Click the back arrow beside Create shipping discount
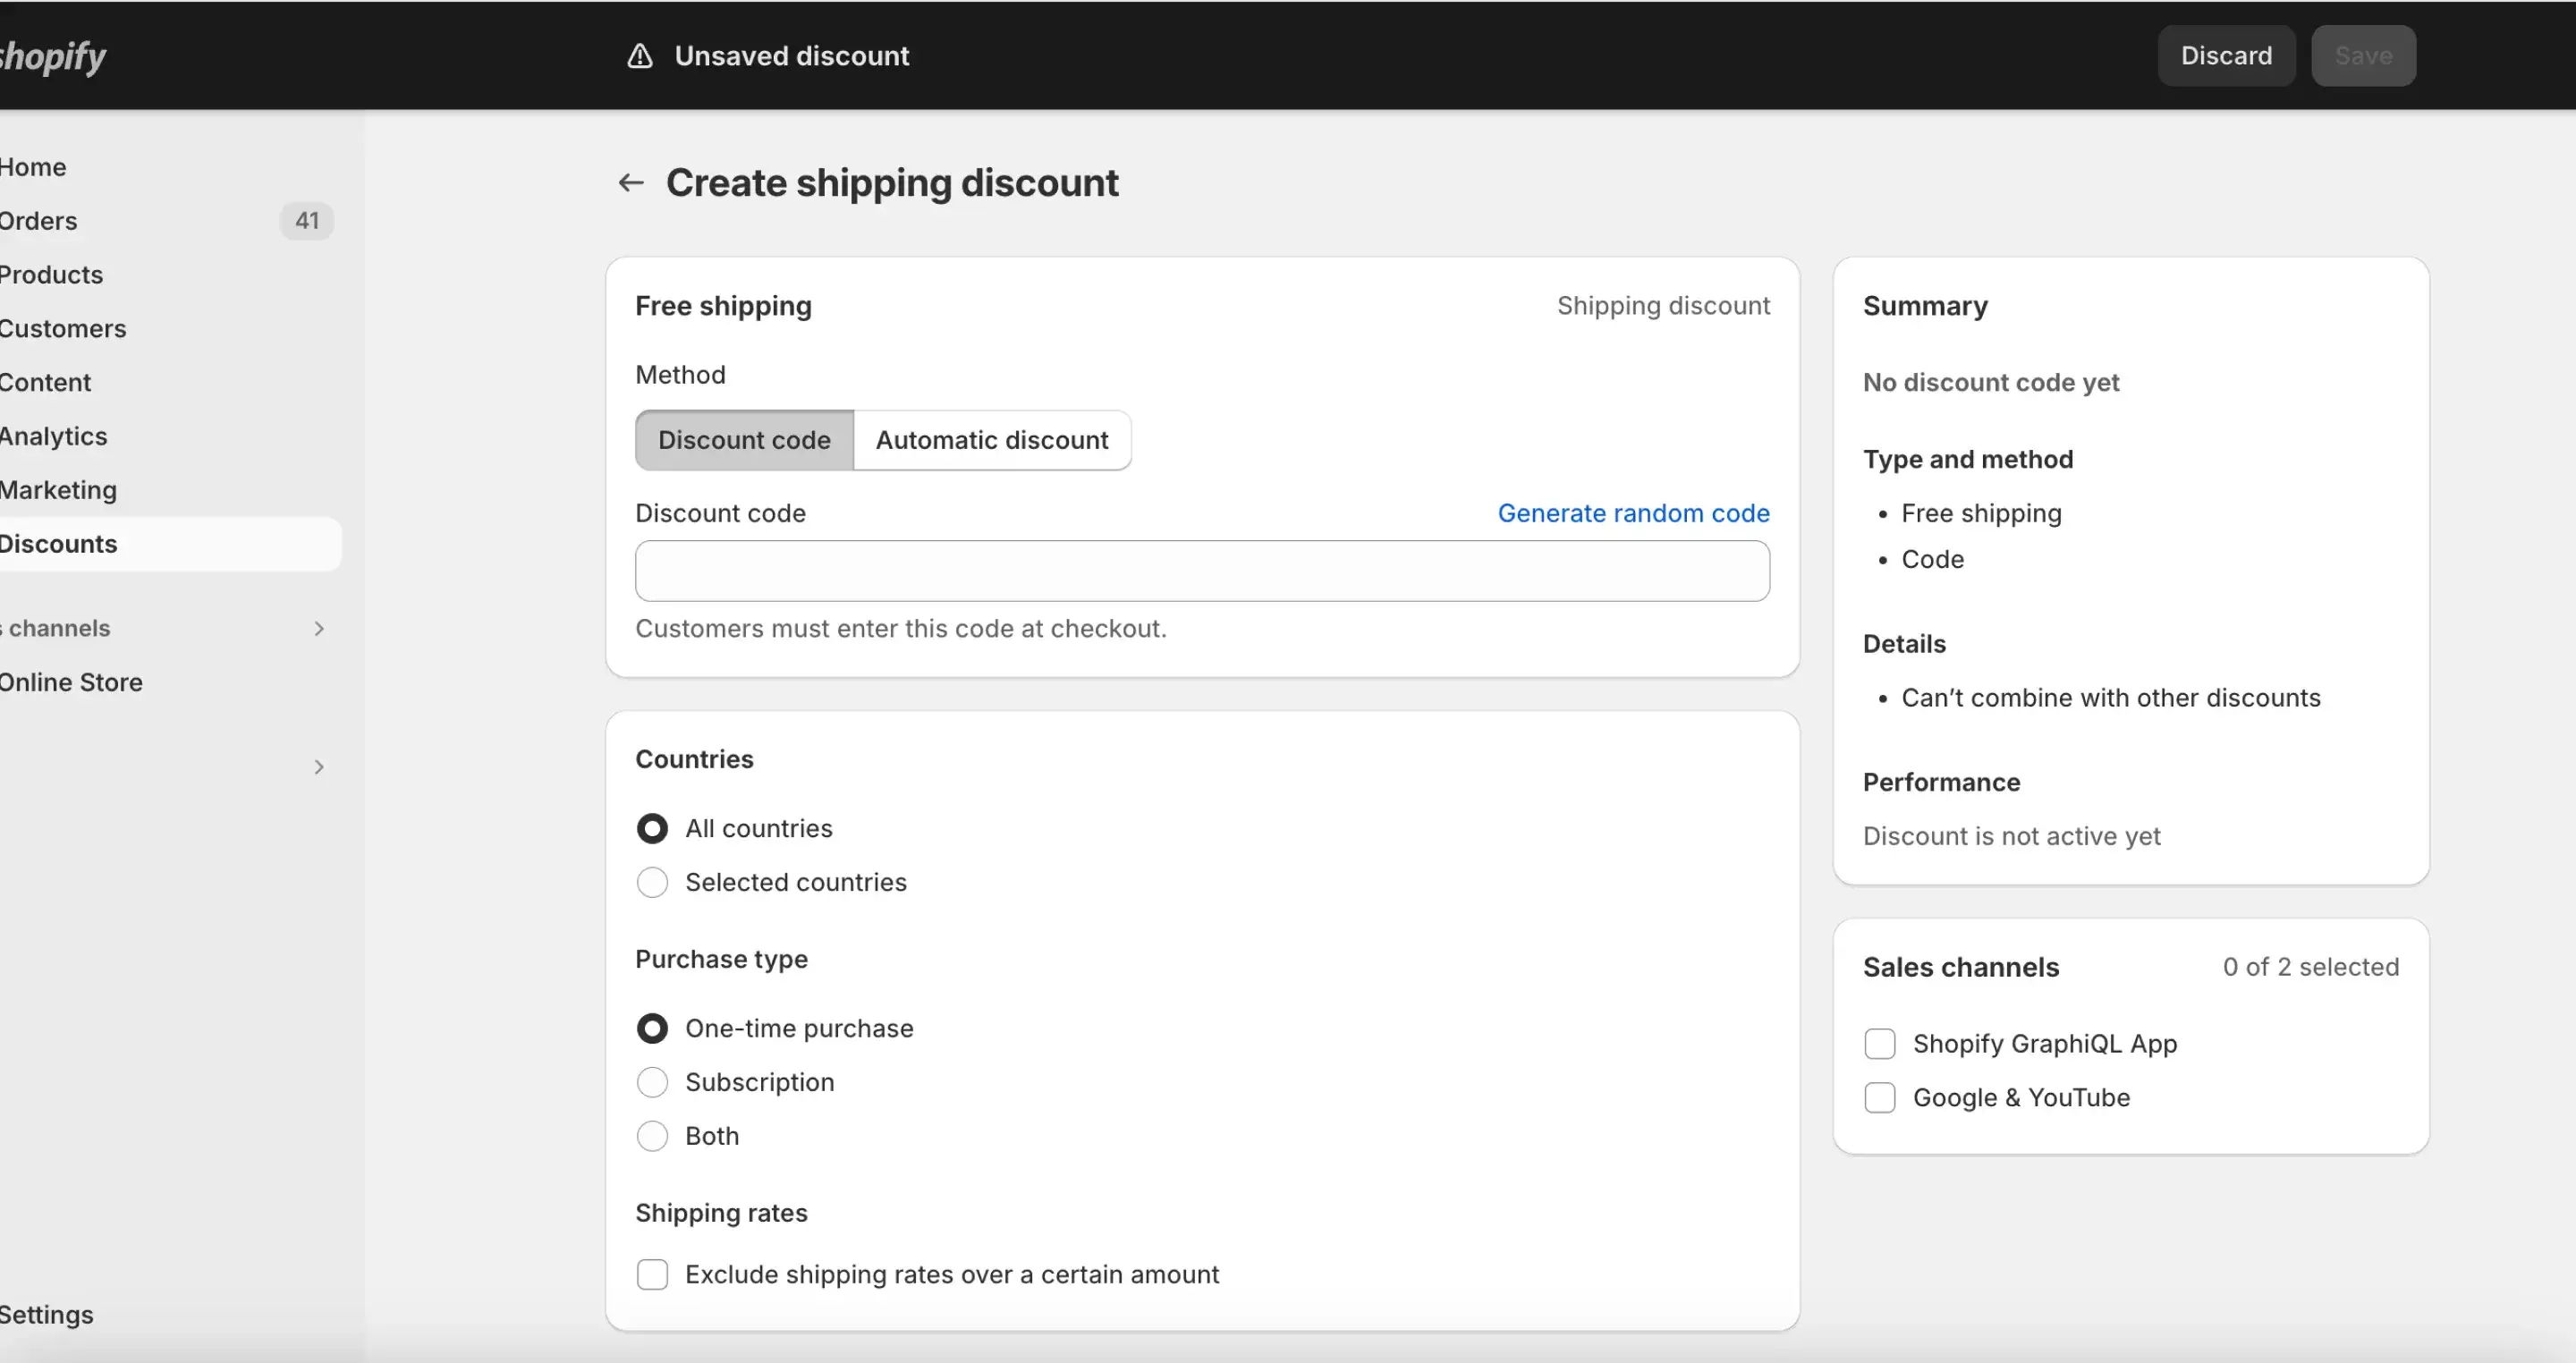This screenshot has height=1363, width=2576. (630, 182)
